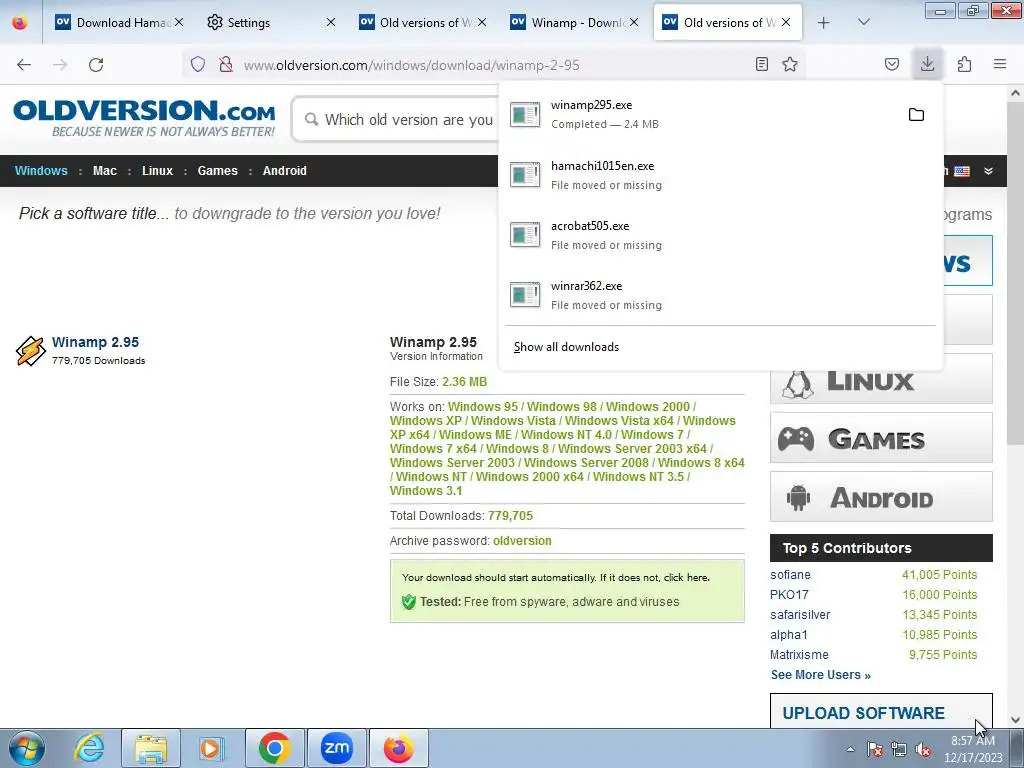Close the downloads panel via toolbar download icon
Image resolution: width=1024 pixels, height=768 pixels.
click(x=927, y=64)
